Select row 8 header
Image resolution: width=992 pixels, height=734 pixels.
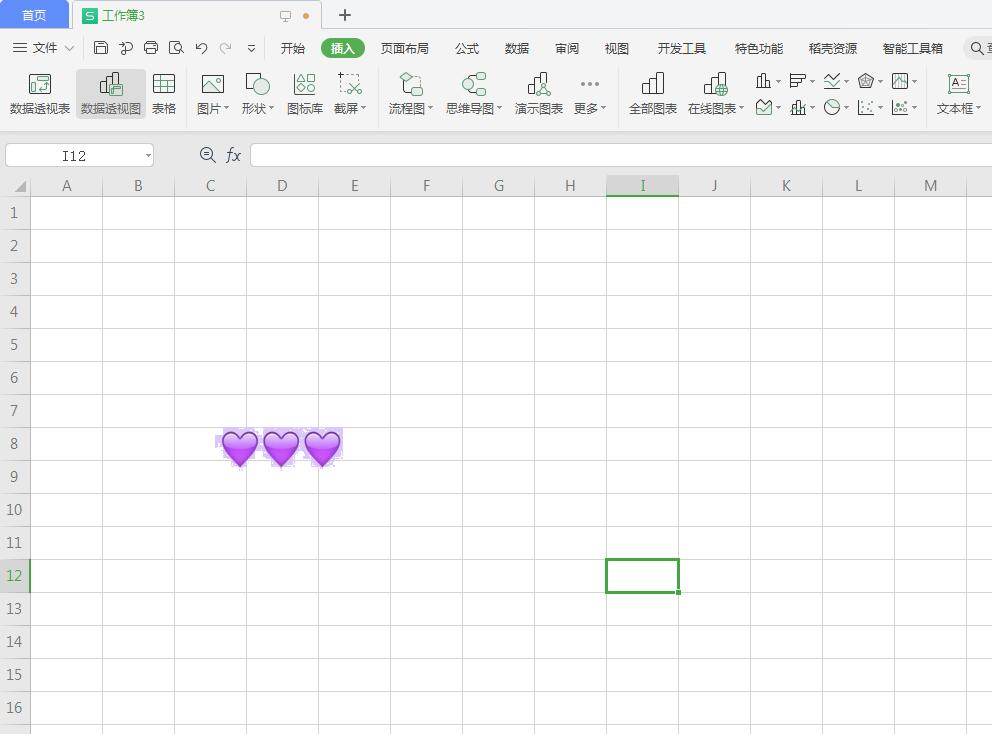pos(15,443)
